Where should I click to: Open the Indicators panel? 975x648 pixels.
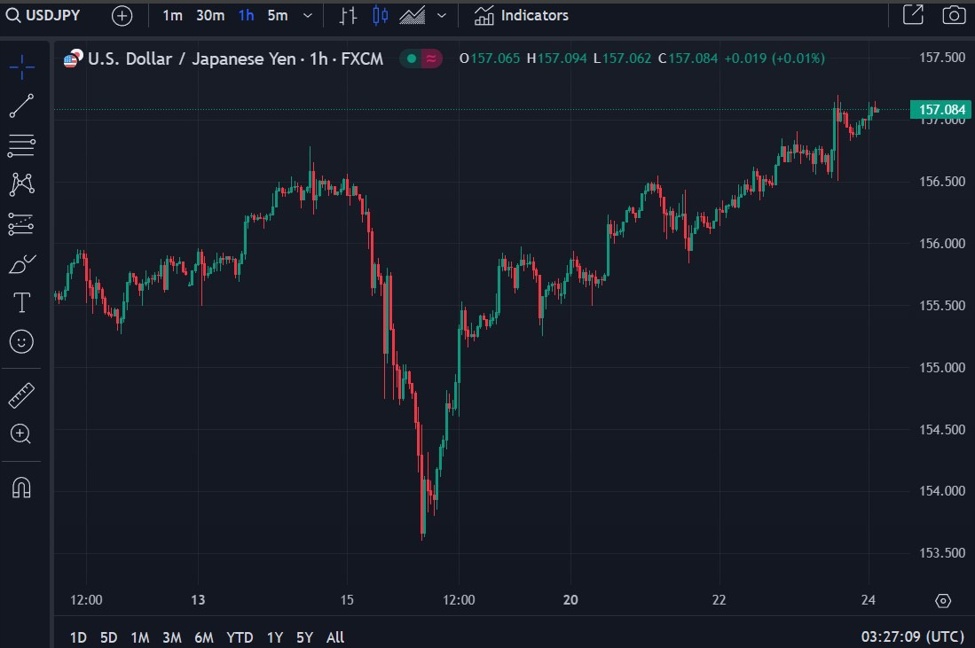pos(520,16)
